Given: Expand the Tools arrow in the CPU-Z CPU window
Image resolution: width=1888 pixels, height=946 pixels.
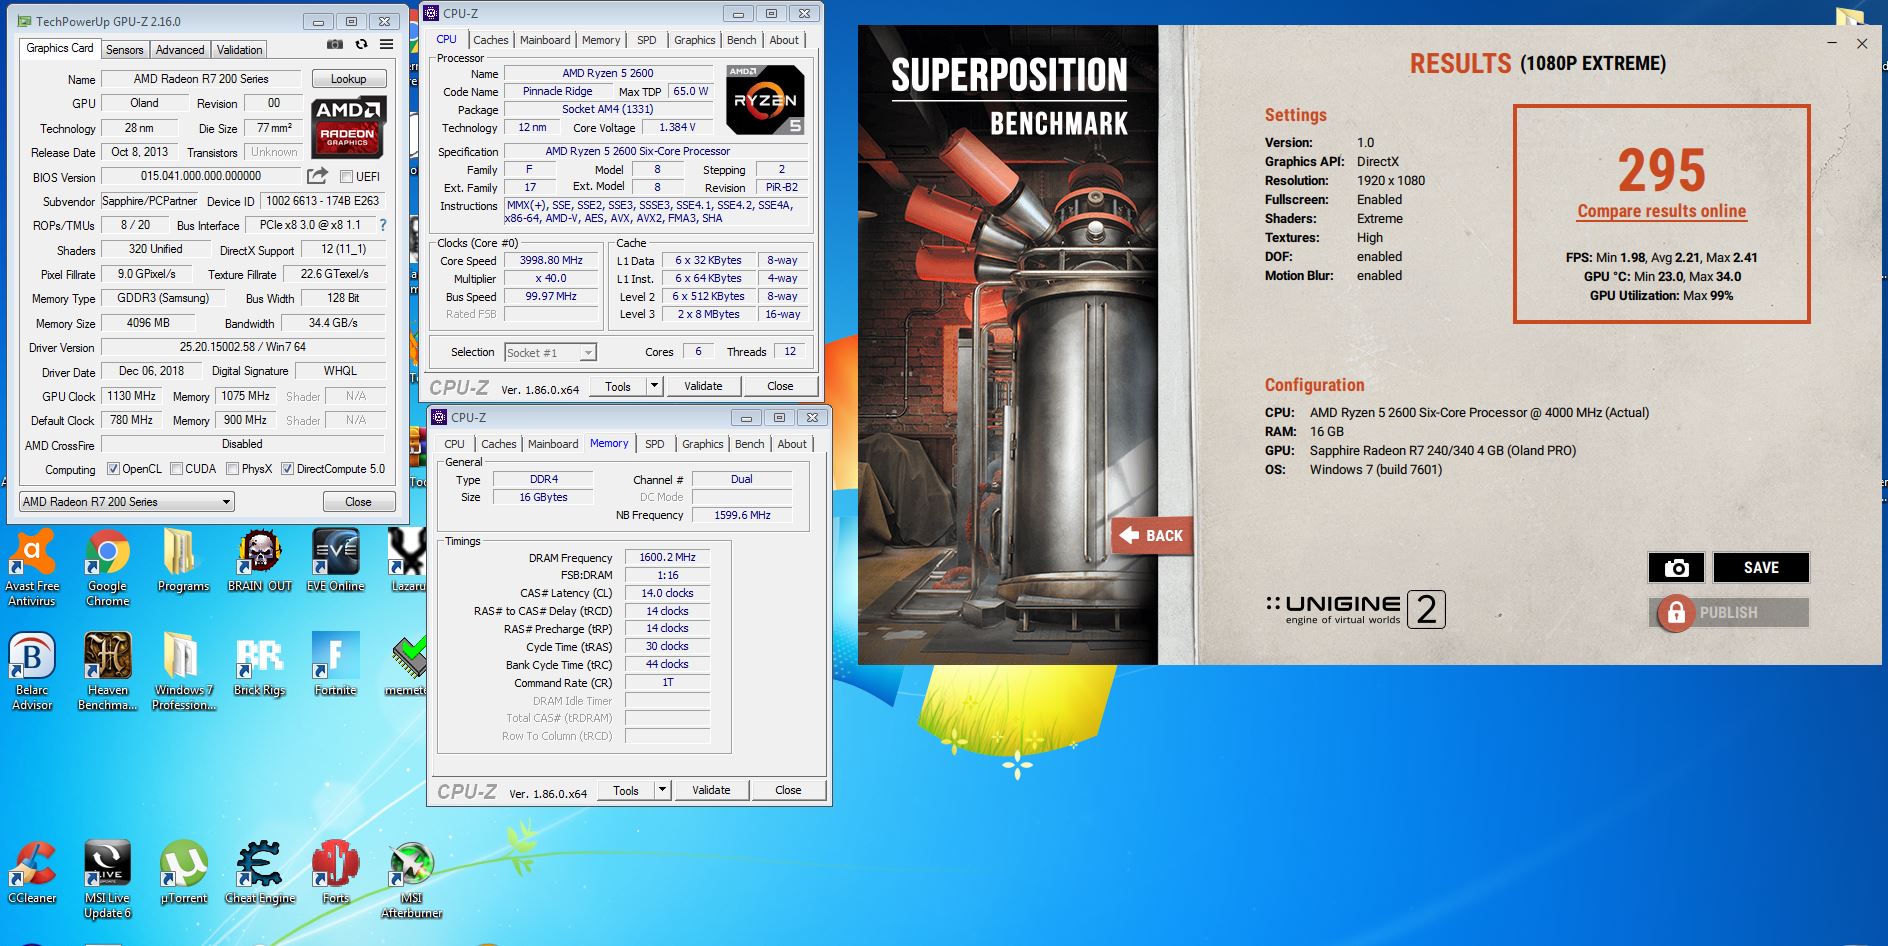Looking at the screenshot, I should click(x=654, y=386).
